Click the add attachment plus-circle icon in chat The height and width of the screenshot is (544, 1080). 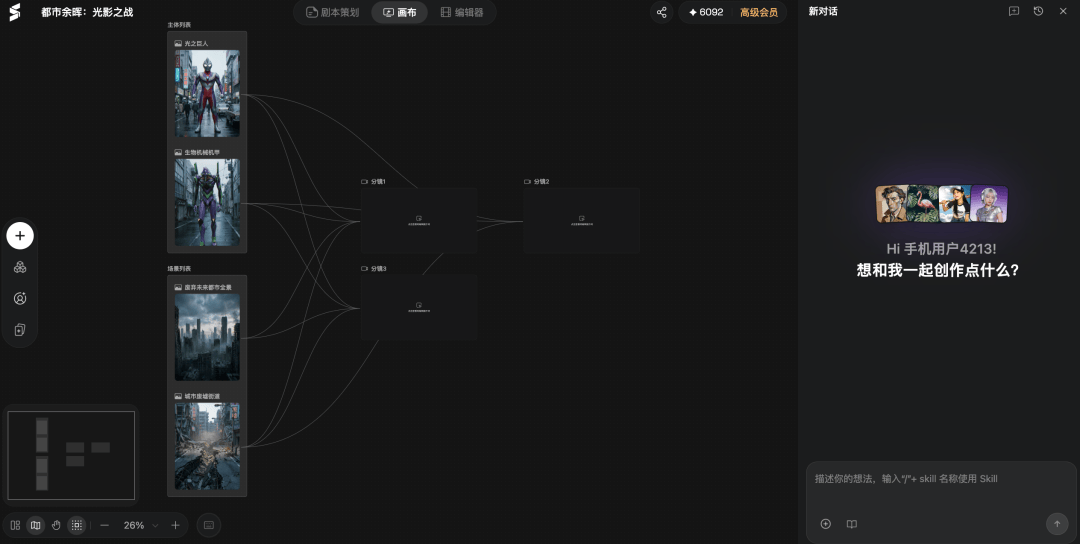click(x=826, y=524)
